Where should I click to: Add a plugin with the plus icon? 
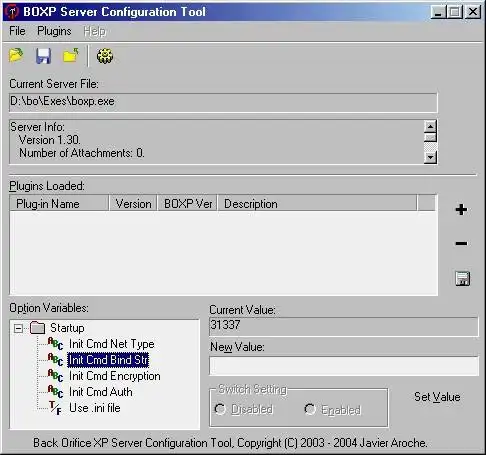click(x=461, y=210)
